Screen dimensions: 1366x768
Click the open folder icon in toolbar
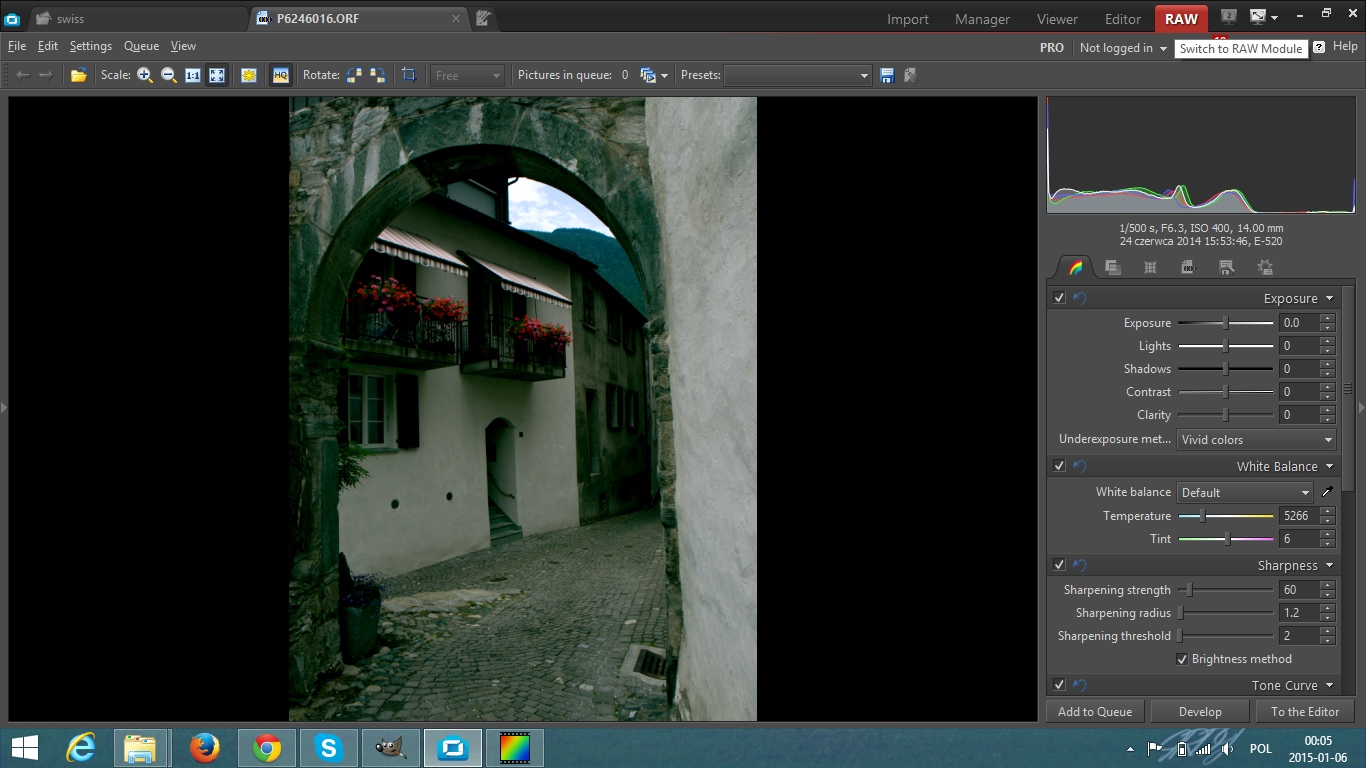78,75
